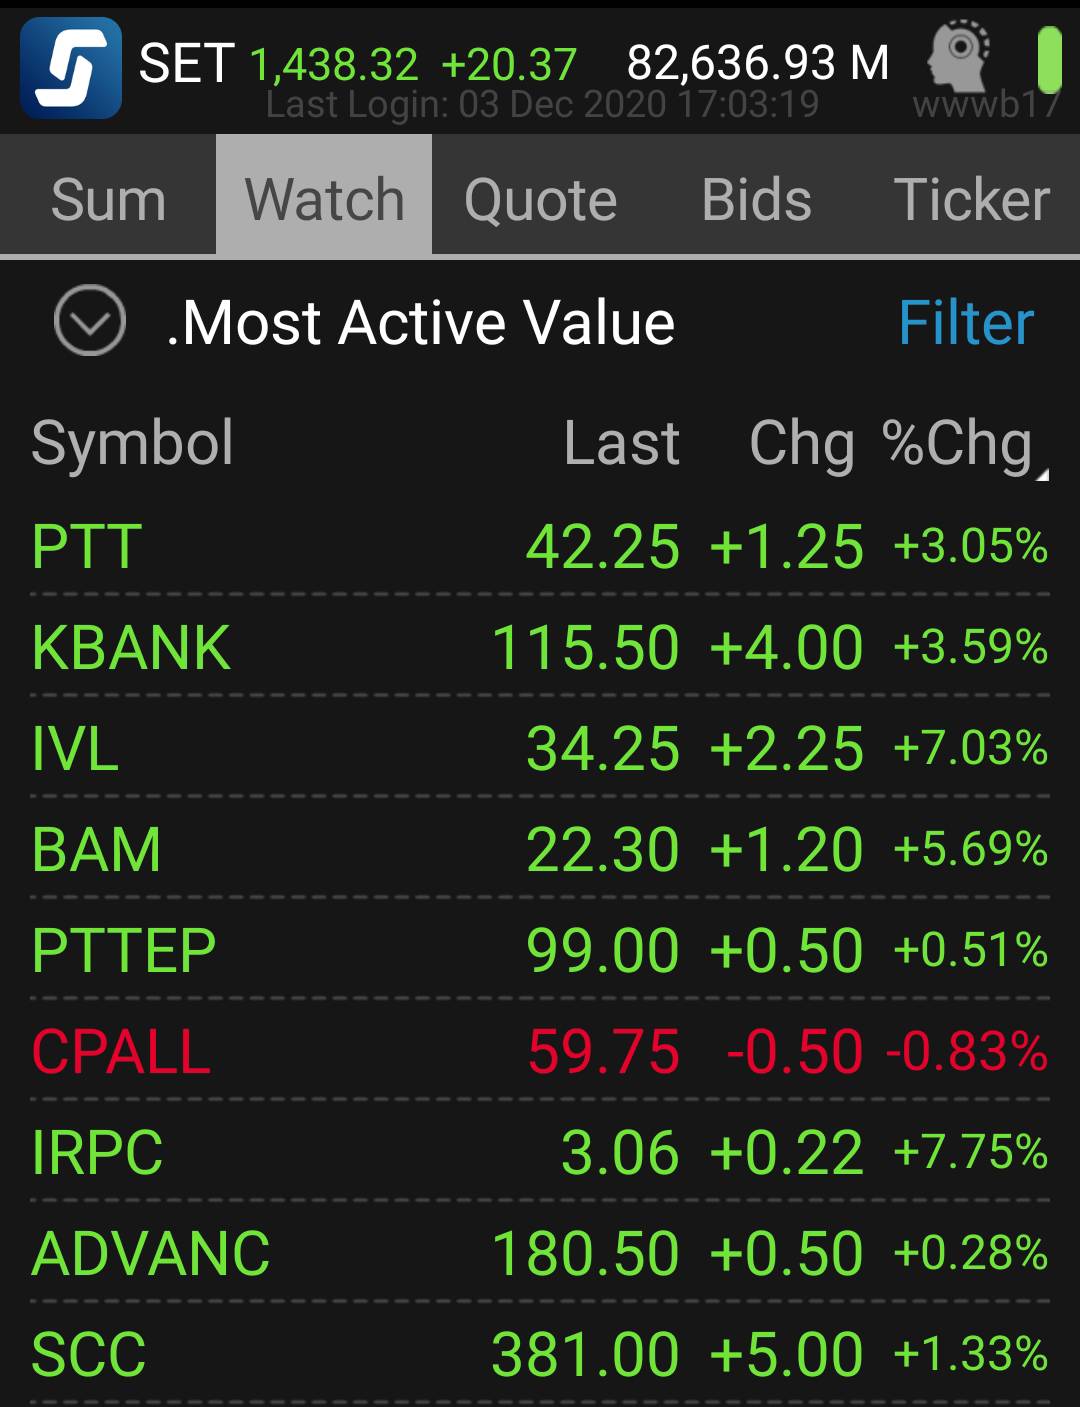Select the Ticker tab
This screenshot has height=1407, width=1080.
970,199
